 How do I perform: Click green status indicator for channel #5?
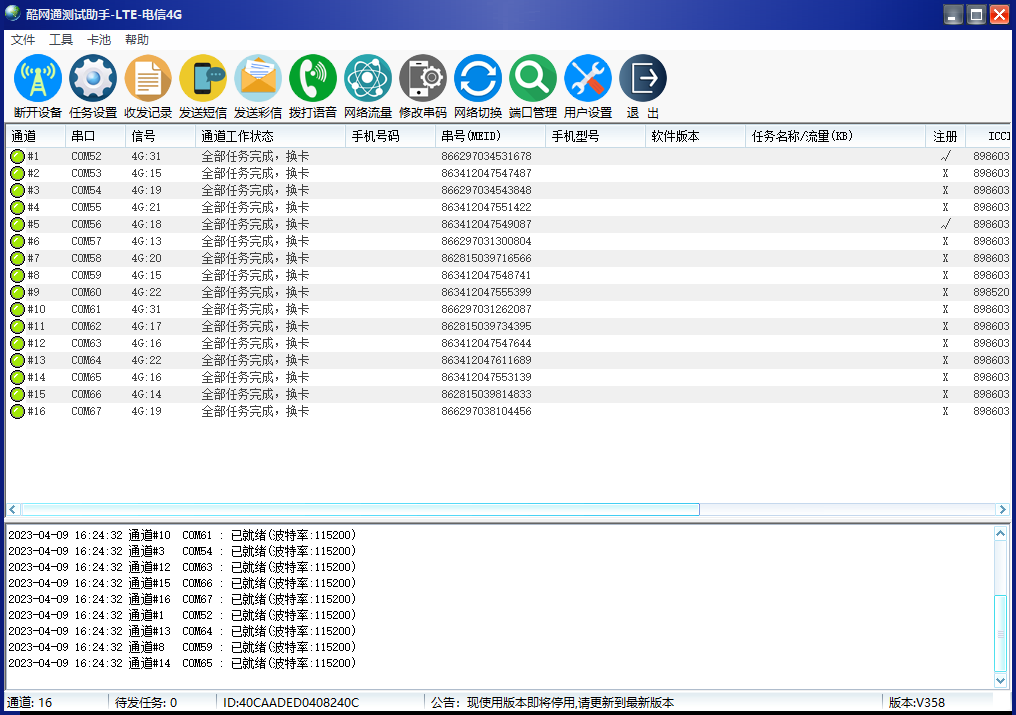click(17, 224)
